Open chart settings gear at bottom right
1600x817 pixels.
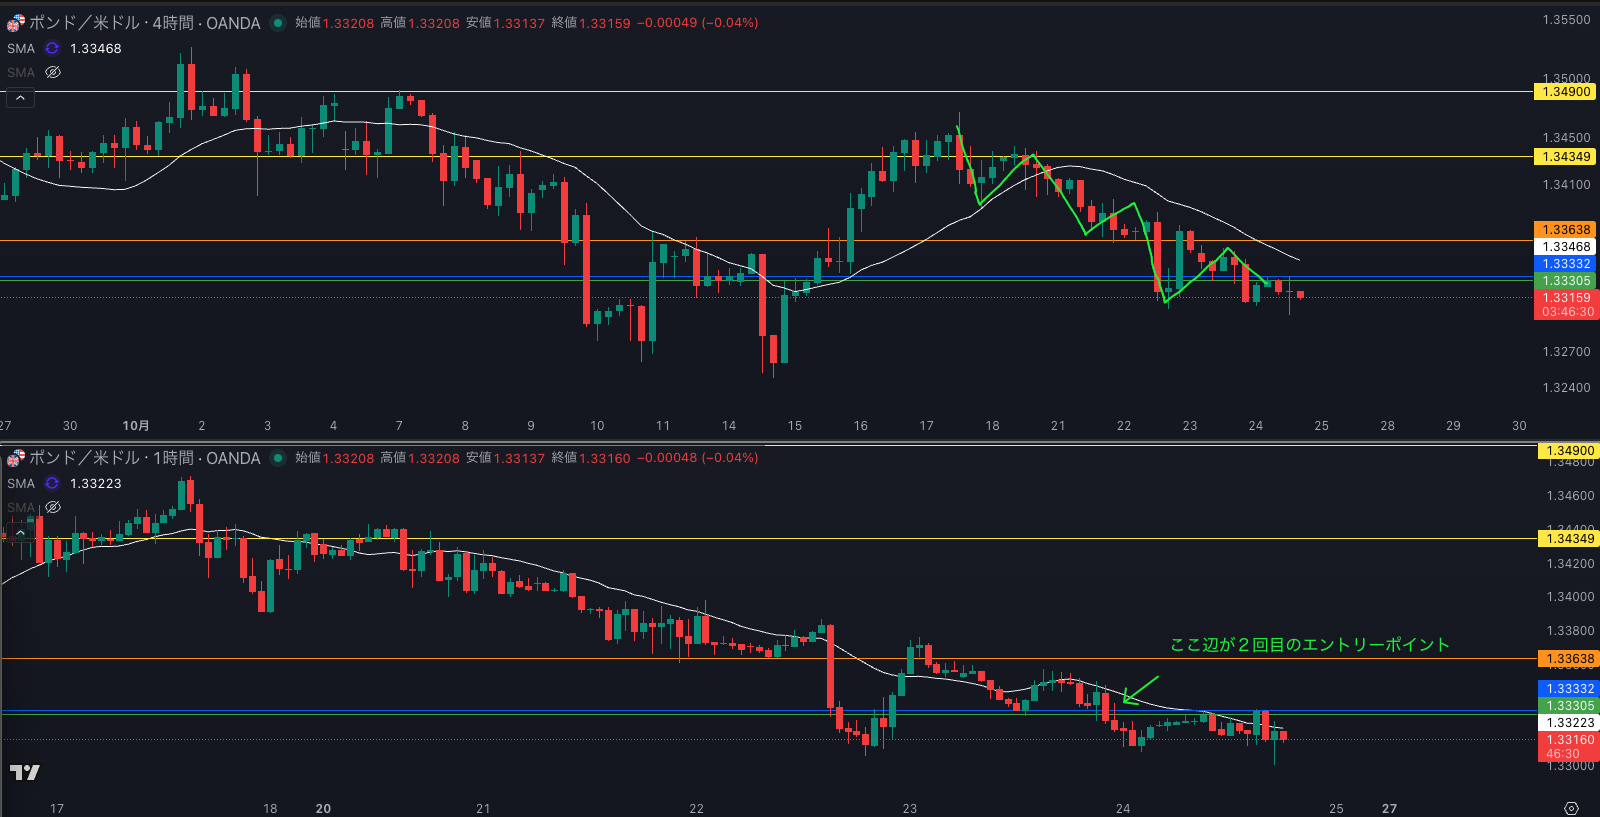(x=1571, y=808)
